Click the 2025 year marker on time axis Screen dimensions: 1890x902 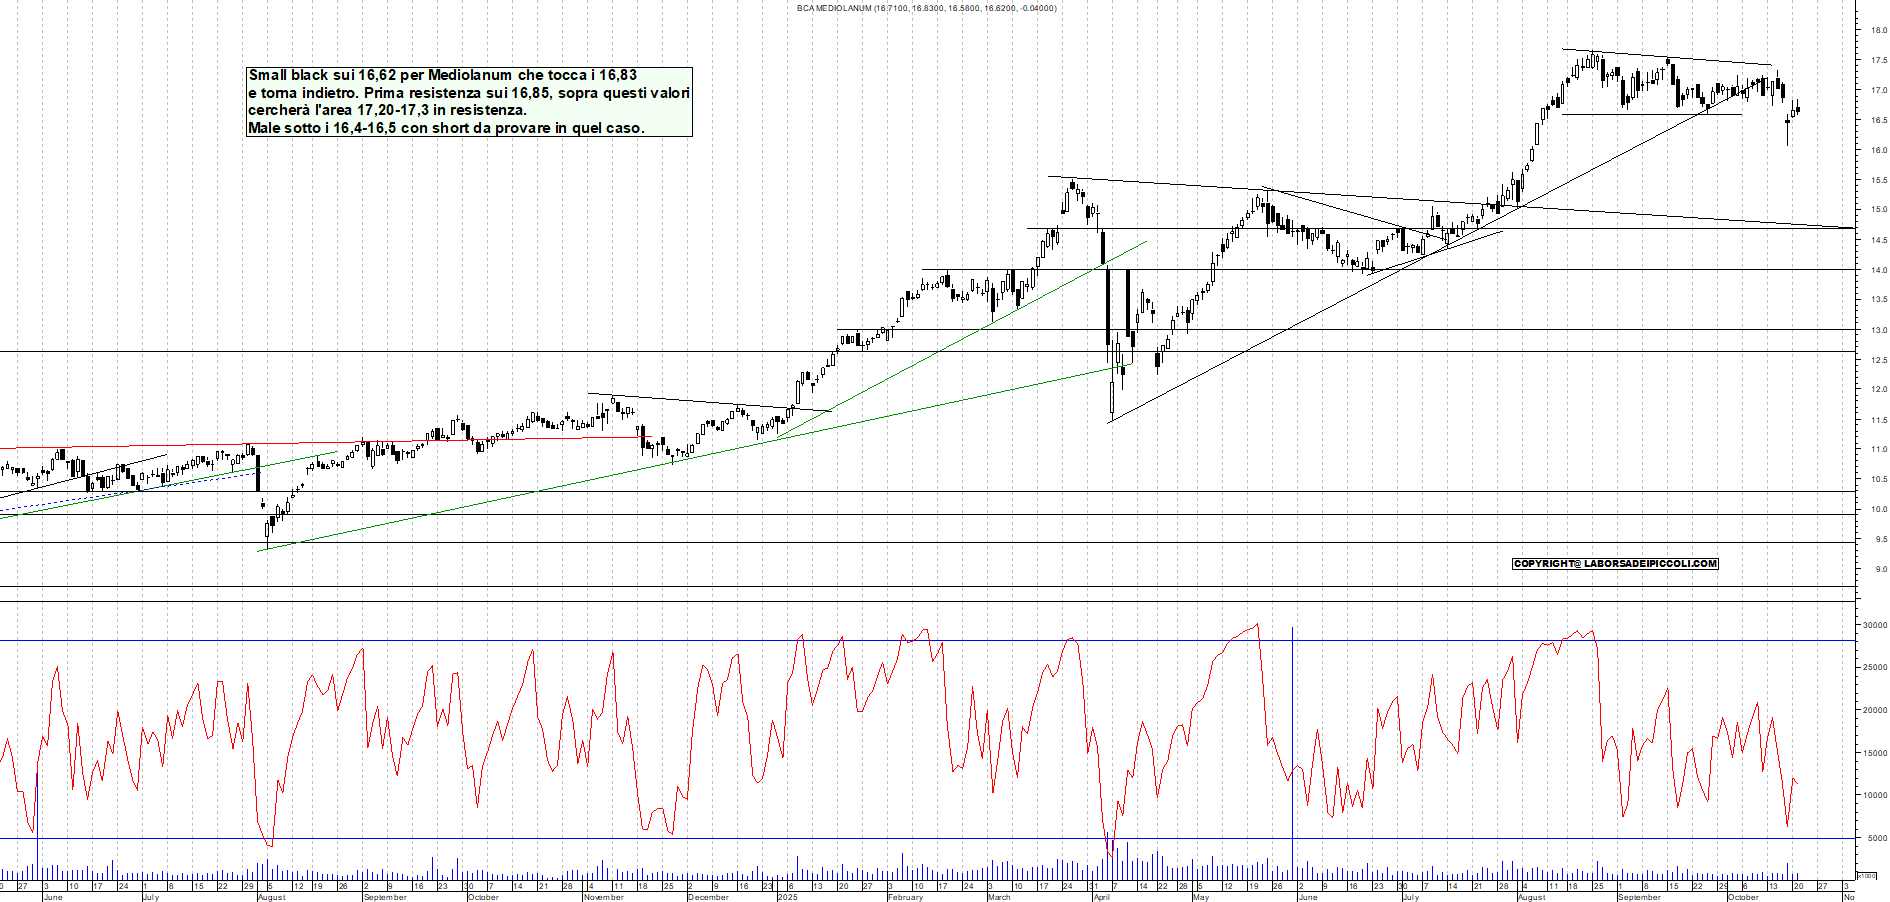[x=788, y=897]
